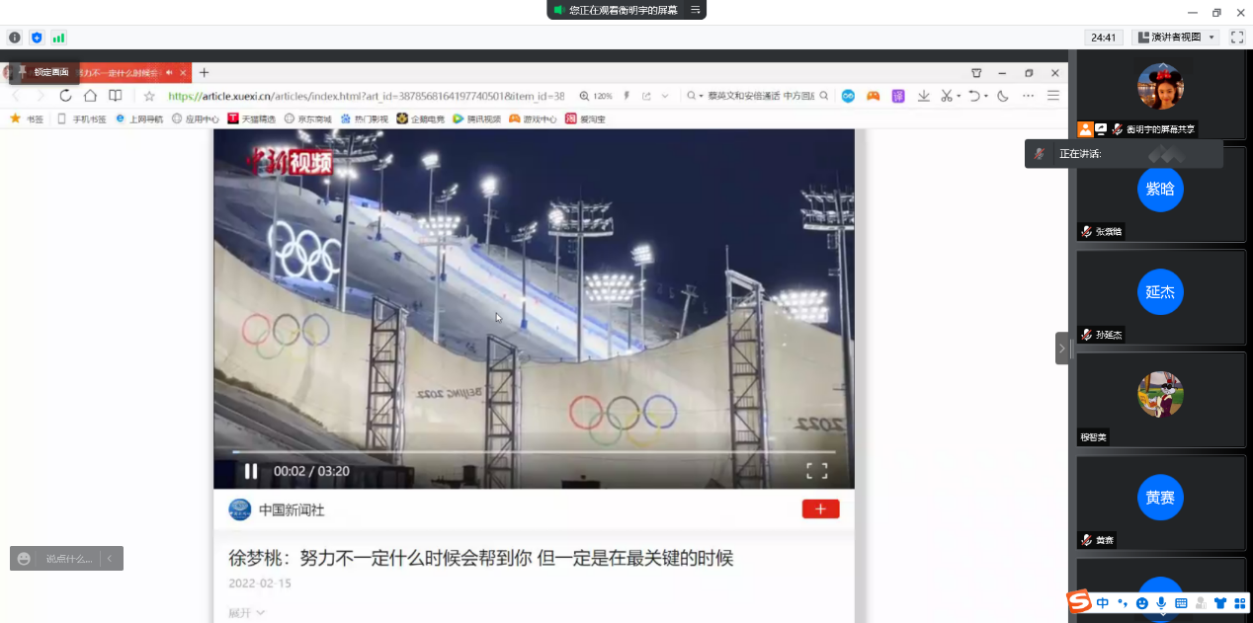1253x623 pixels.
Task: Click the browser refresh icon
Action: point(65,96)
